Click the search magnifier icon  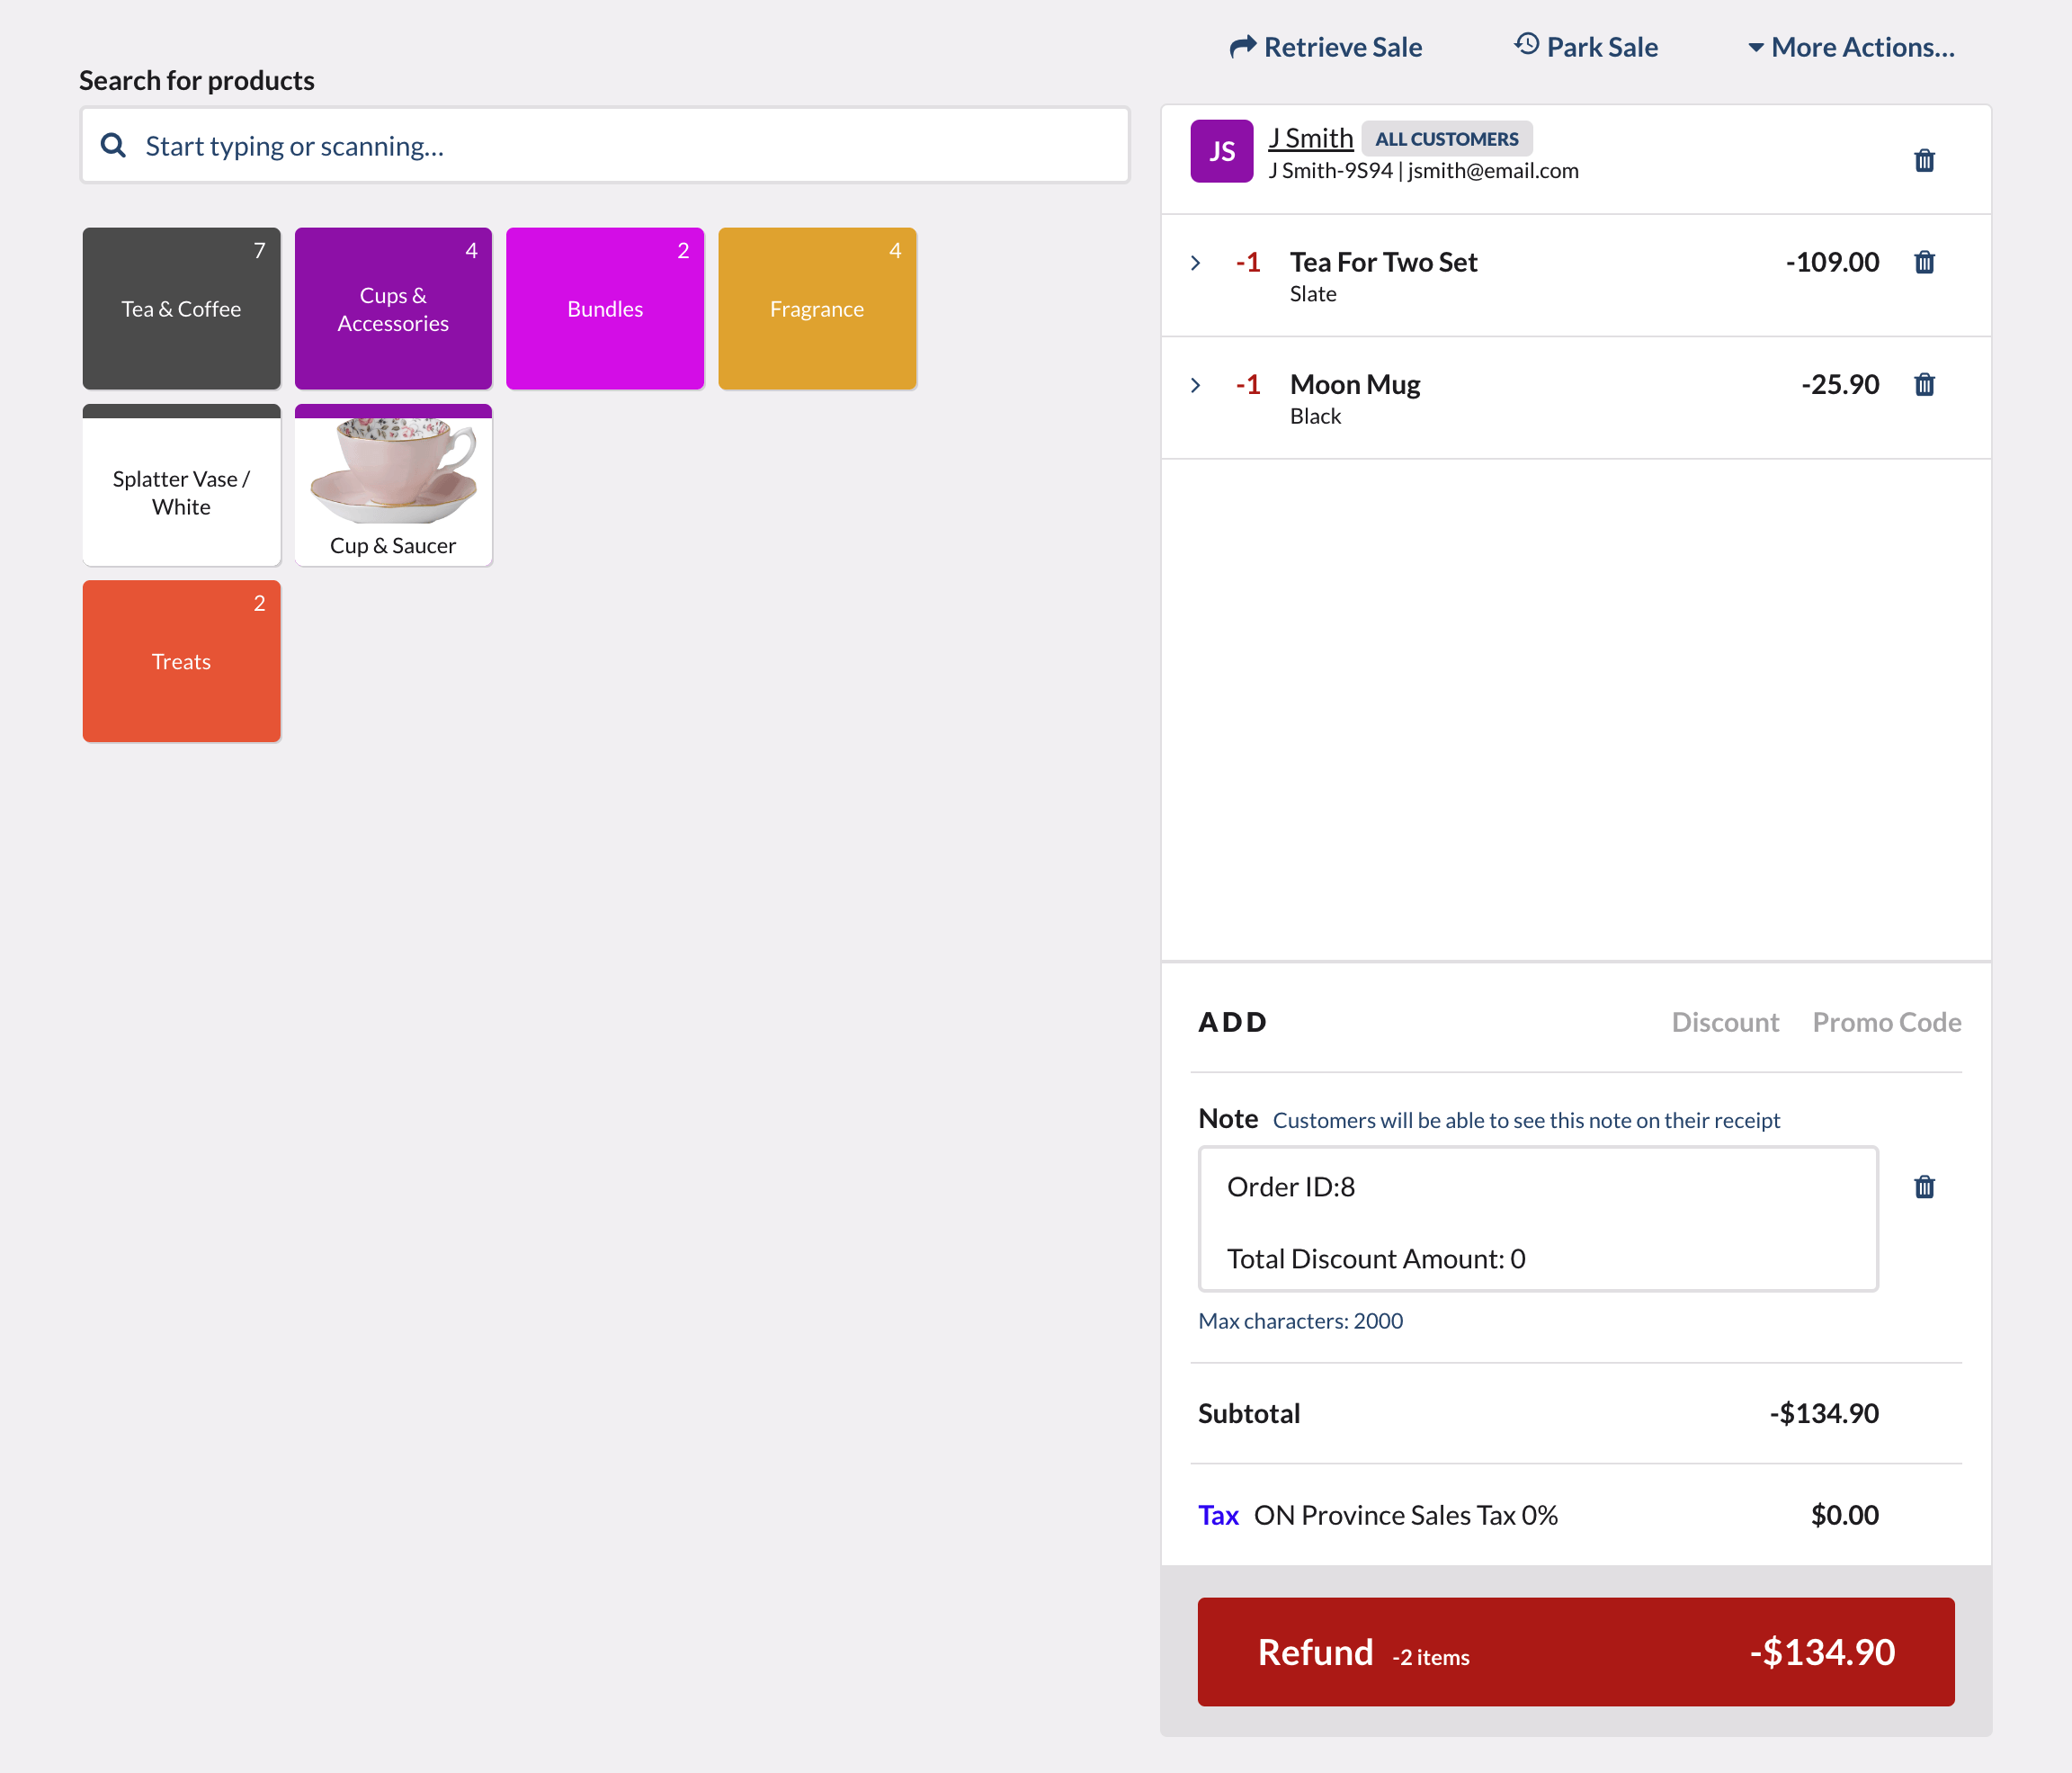pos(114,146)
